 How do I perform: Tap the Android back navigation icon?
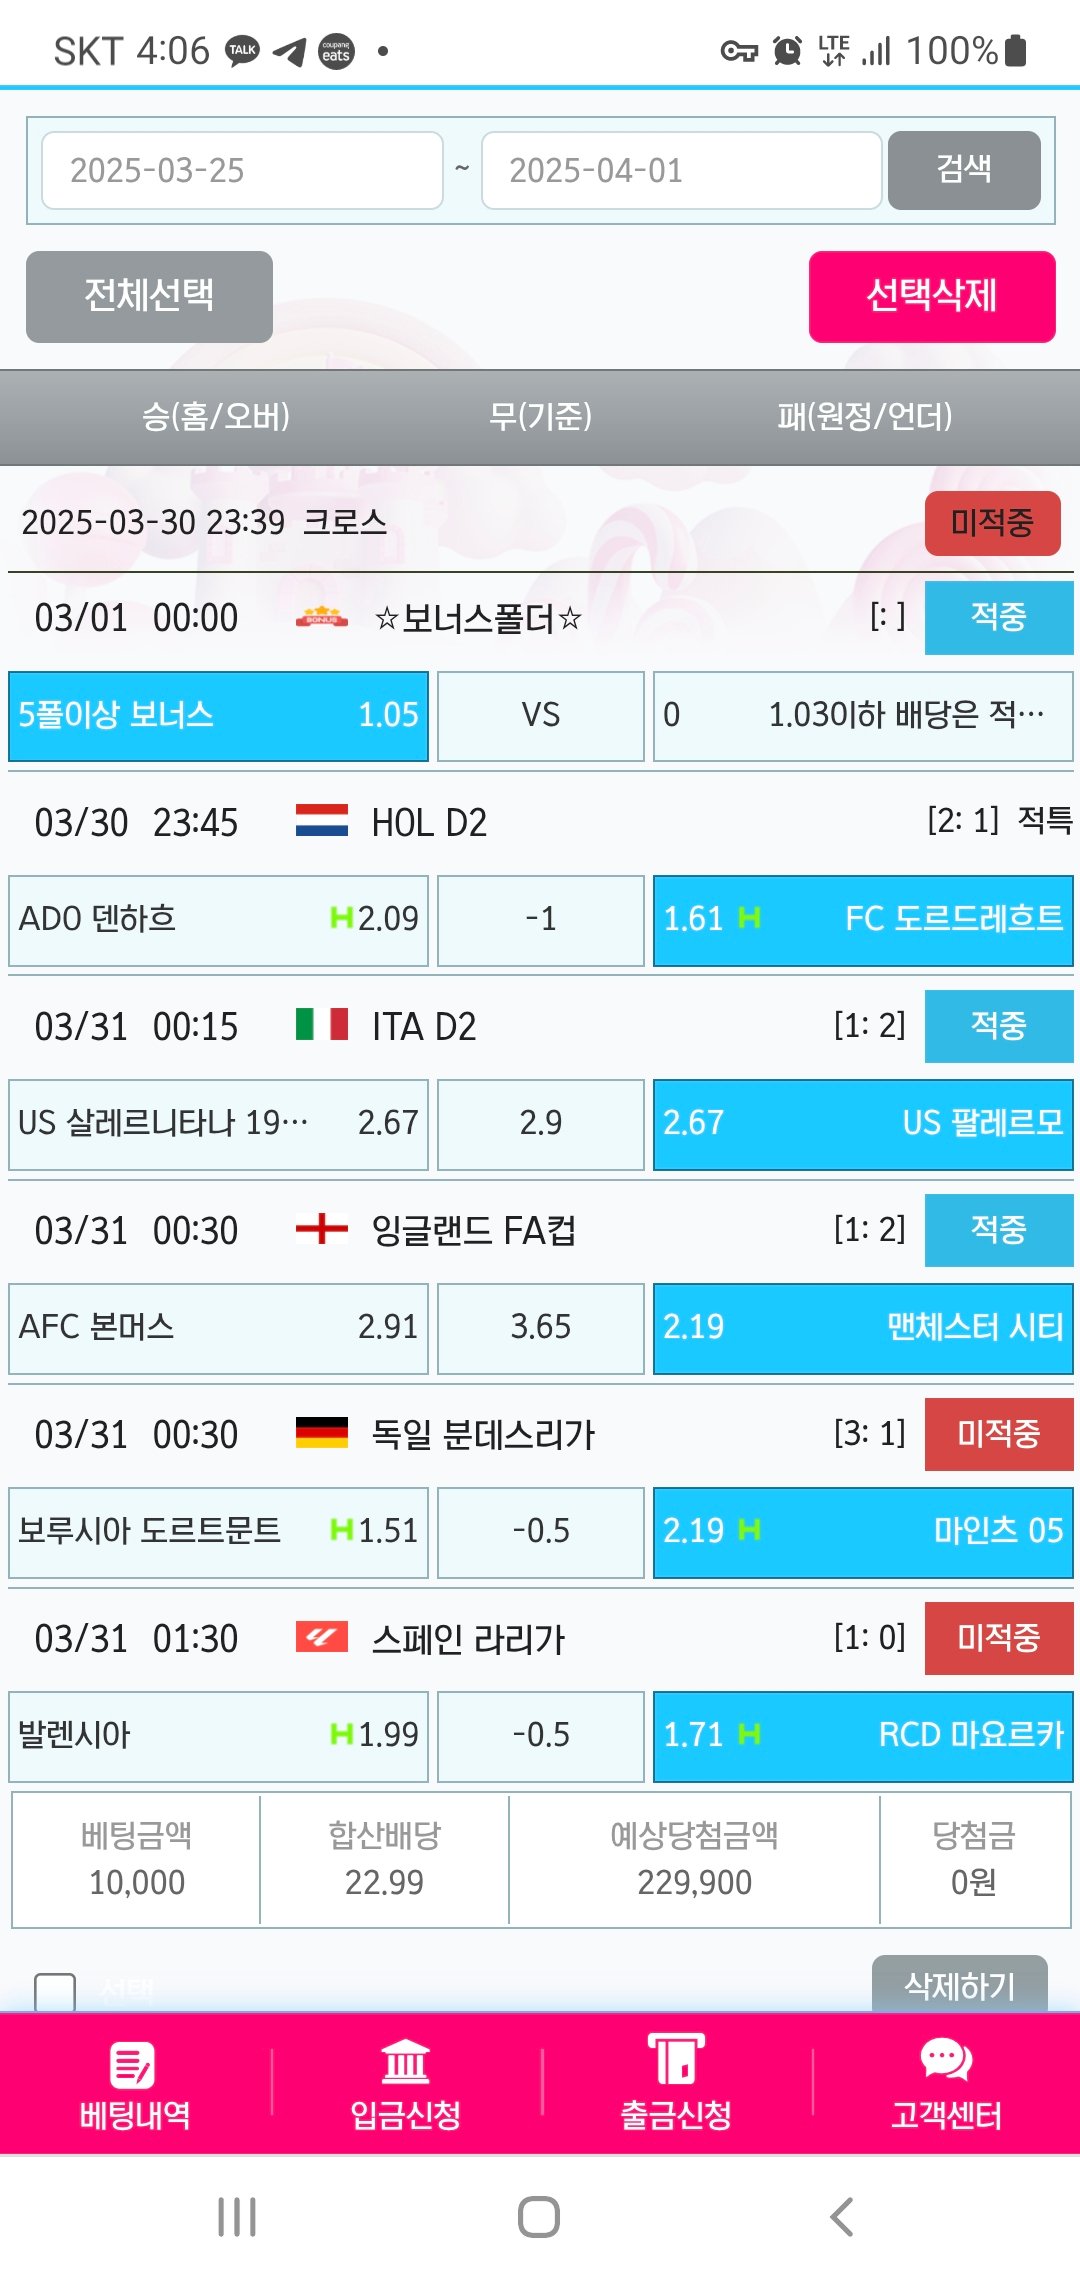pos(842,2217)
